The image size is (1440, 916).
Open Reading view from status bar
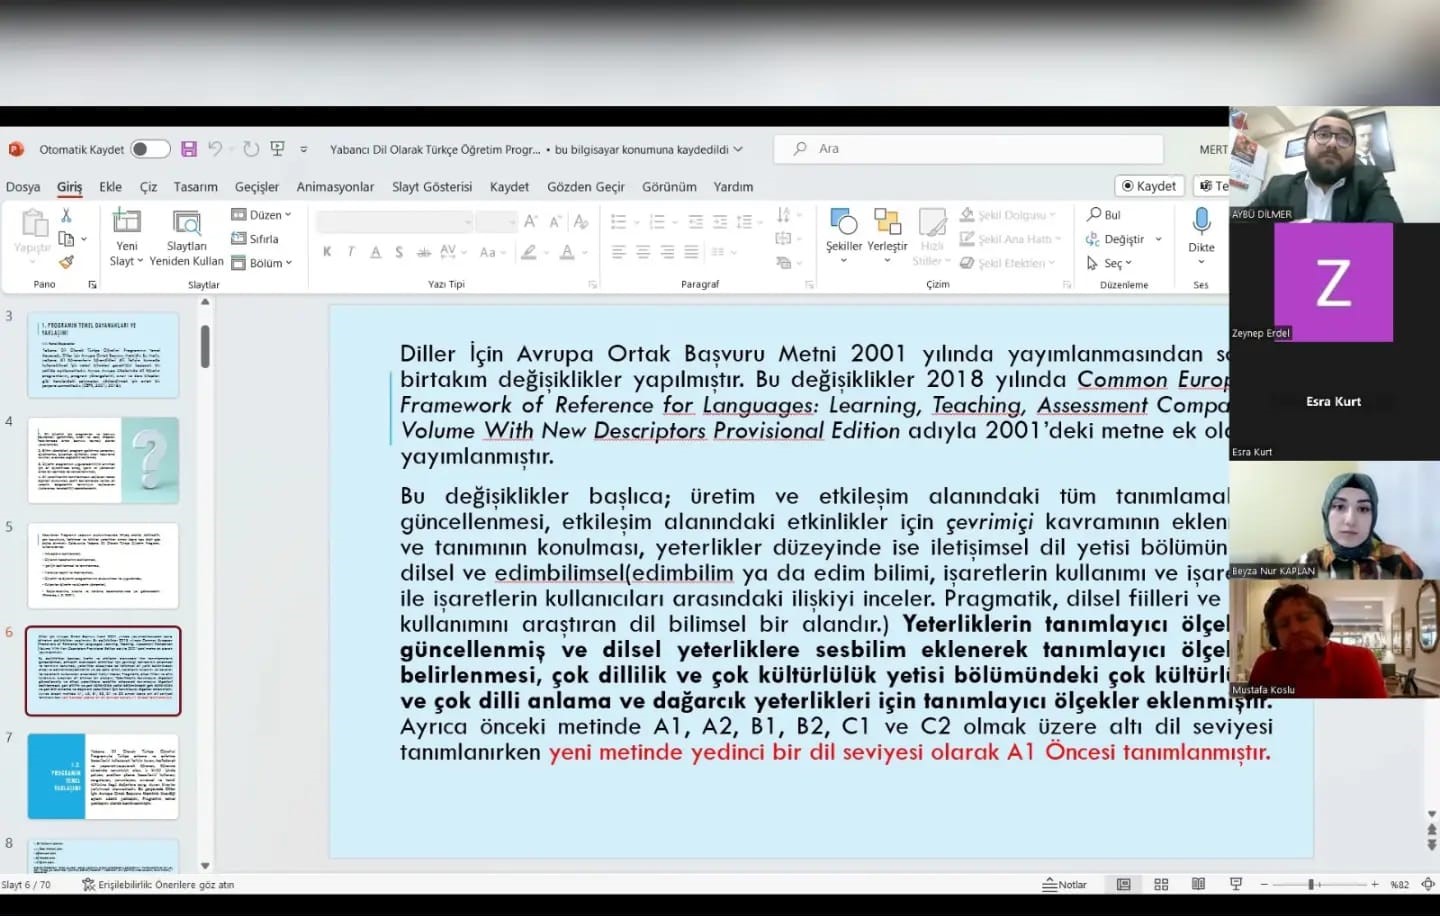coord(1198,885)
